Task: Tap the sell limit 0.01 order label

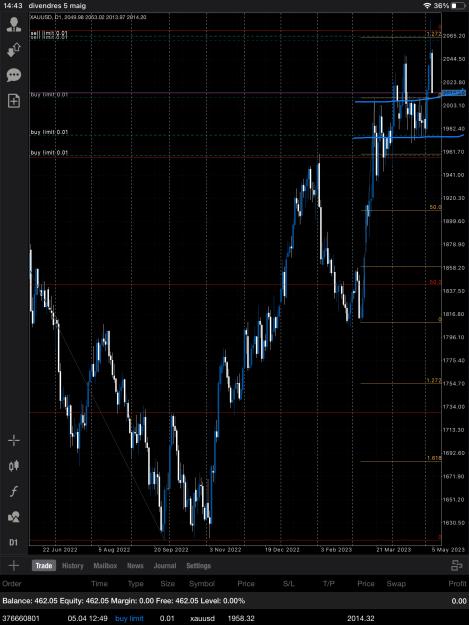Action: 49,33
